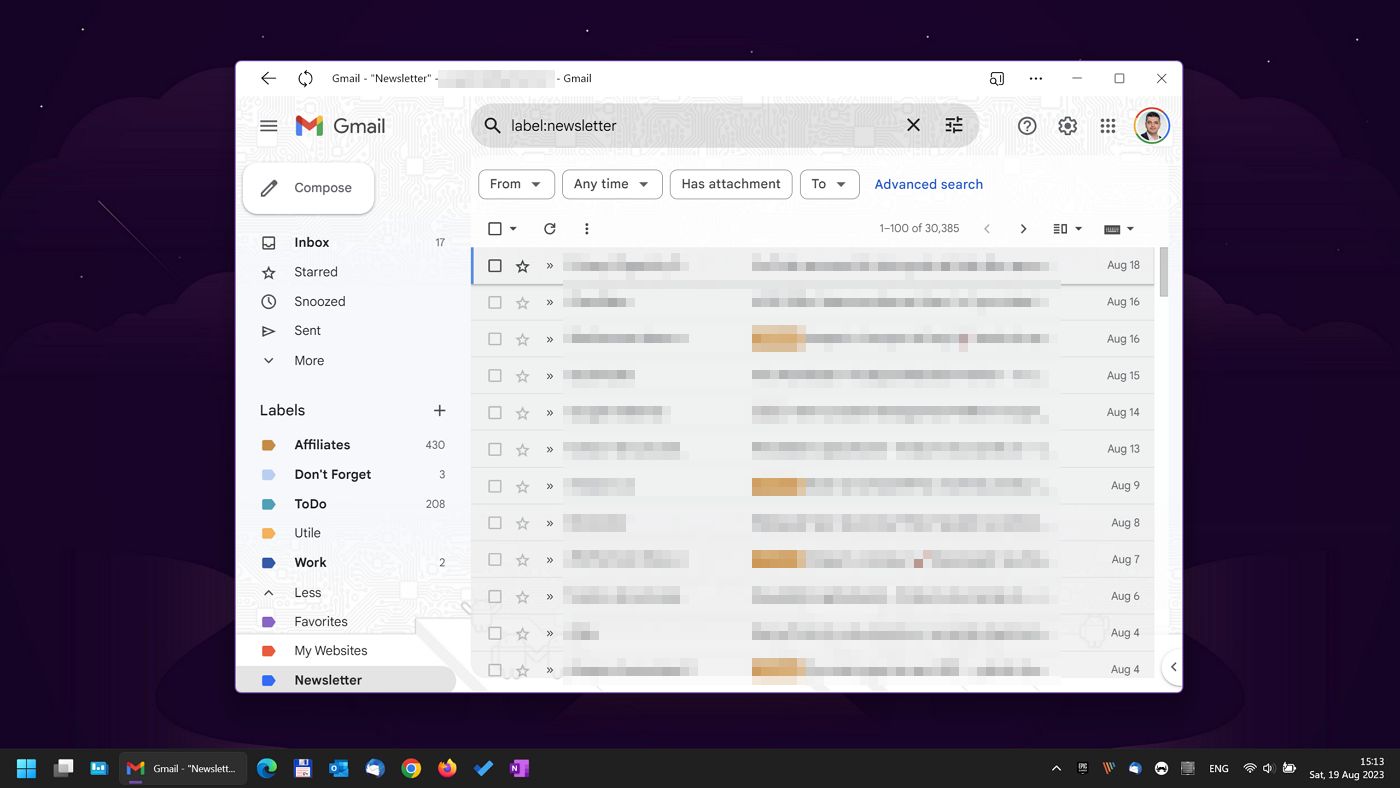Open the Compose button to write email
Image resolution: width=1400 pixels, height=788 pixels.
coord(308,187)
